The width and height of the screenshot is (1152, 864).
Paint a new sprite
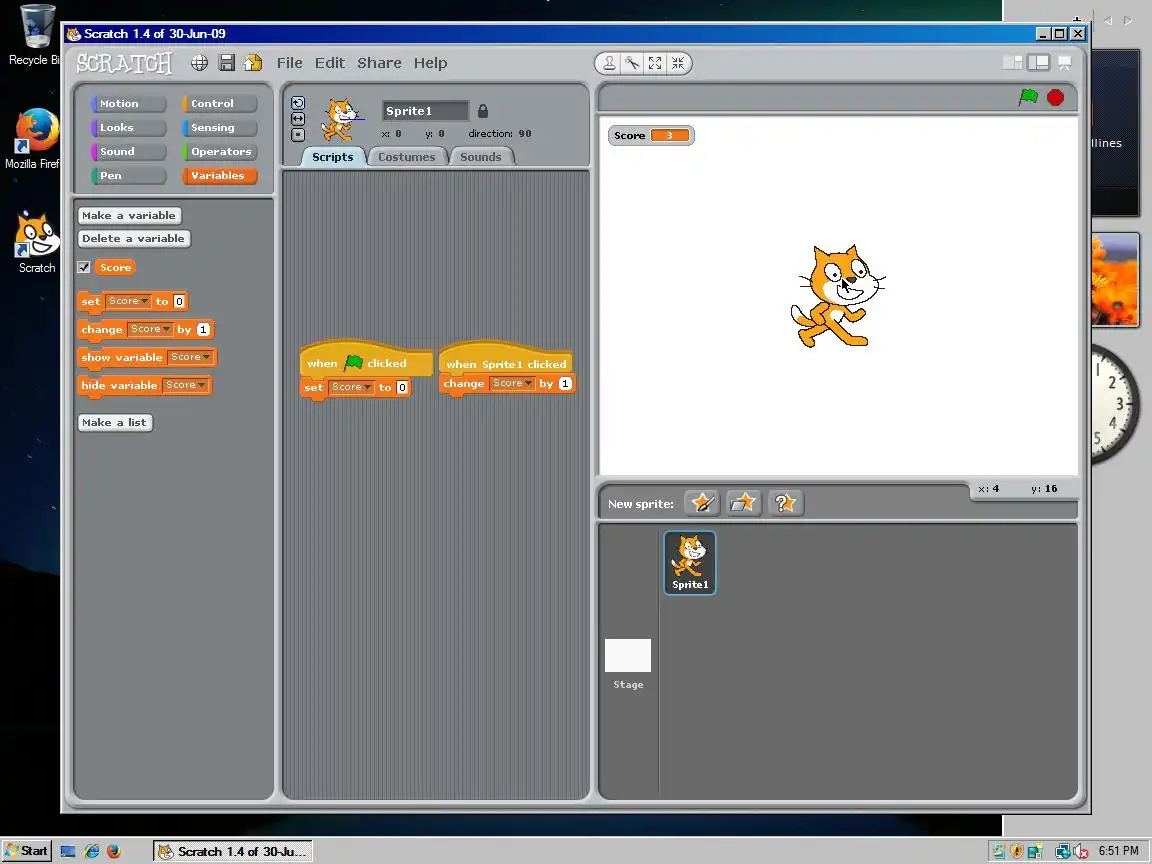(702, 503)
